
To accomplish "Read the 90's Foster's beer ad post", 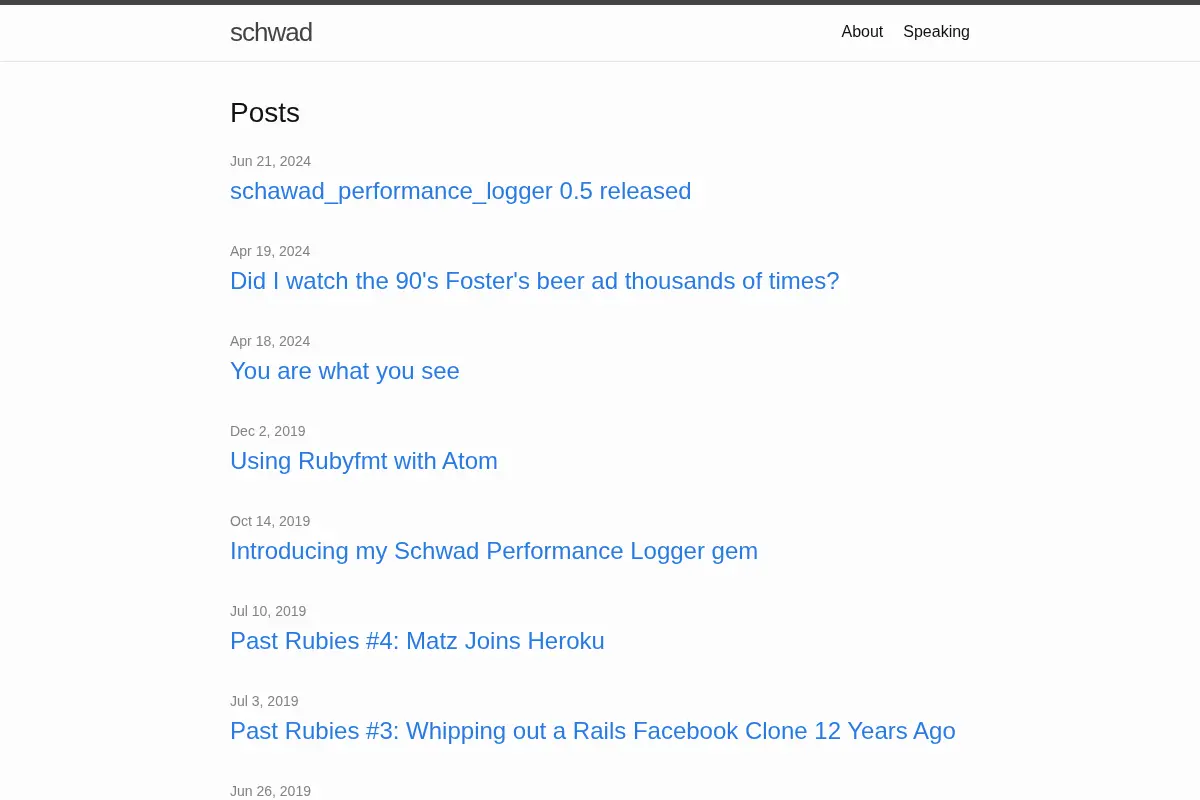I will 535,281.
